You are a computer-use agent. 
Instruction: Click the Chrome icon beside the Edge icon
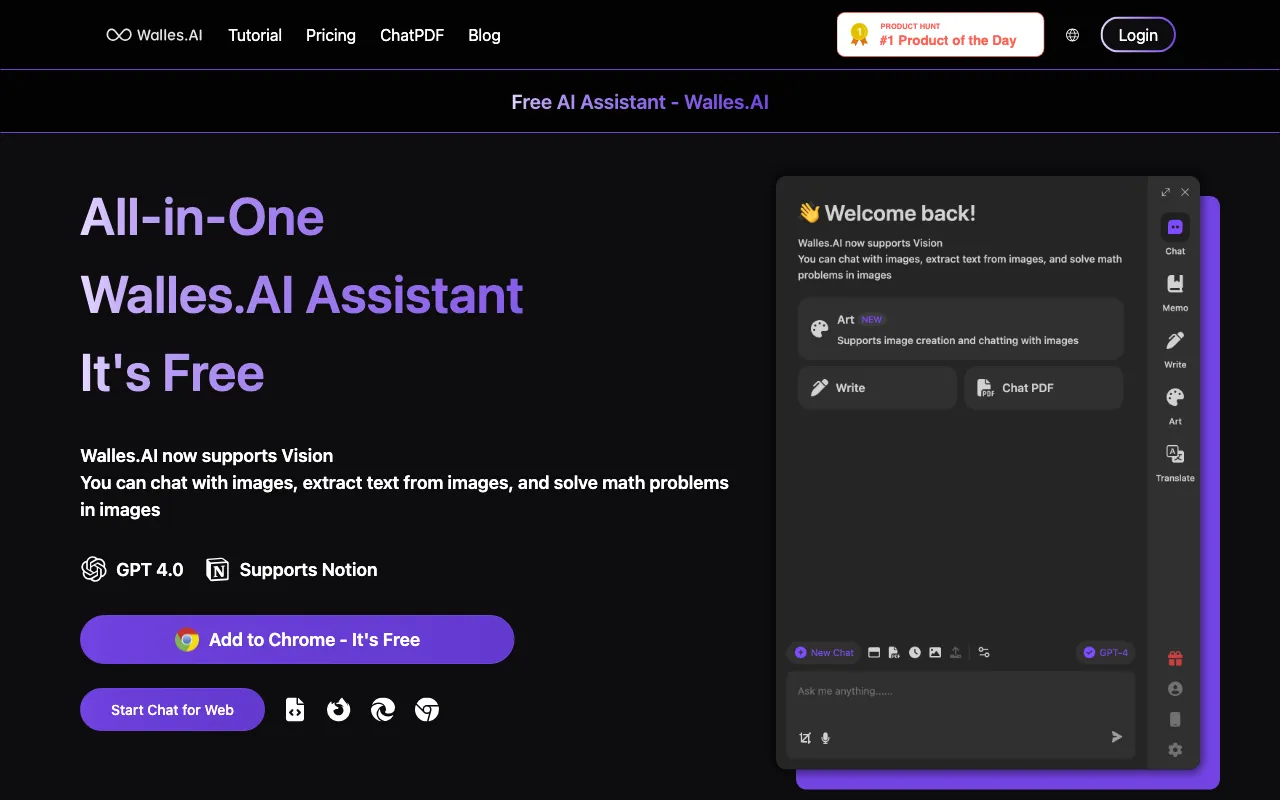(x=427, y=710)
